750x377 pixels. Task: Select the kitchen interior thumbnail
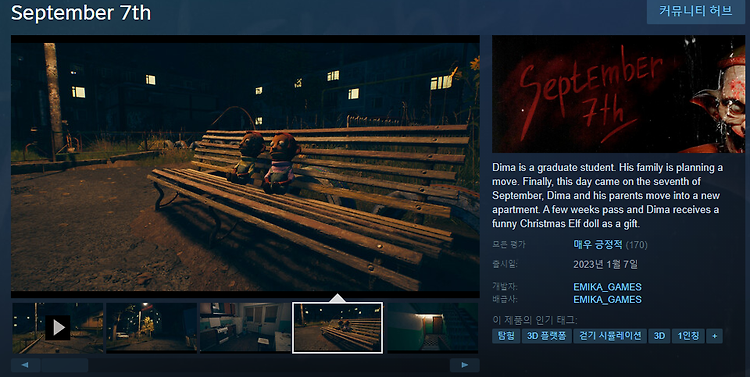click(x=245, y=328)
